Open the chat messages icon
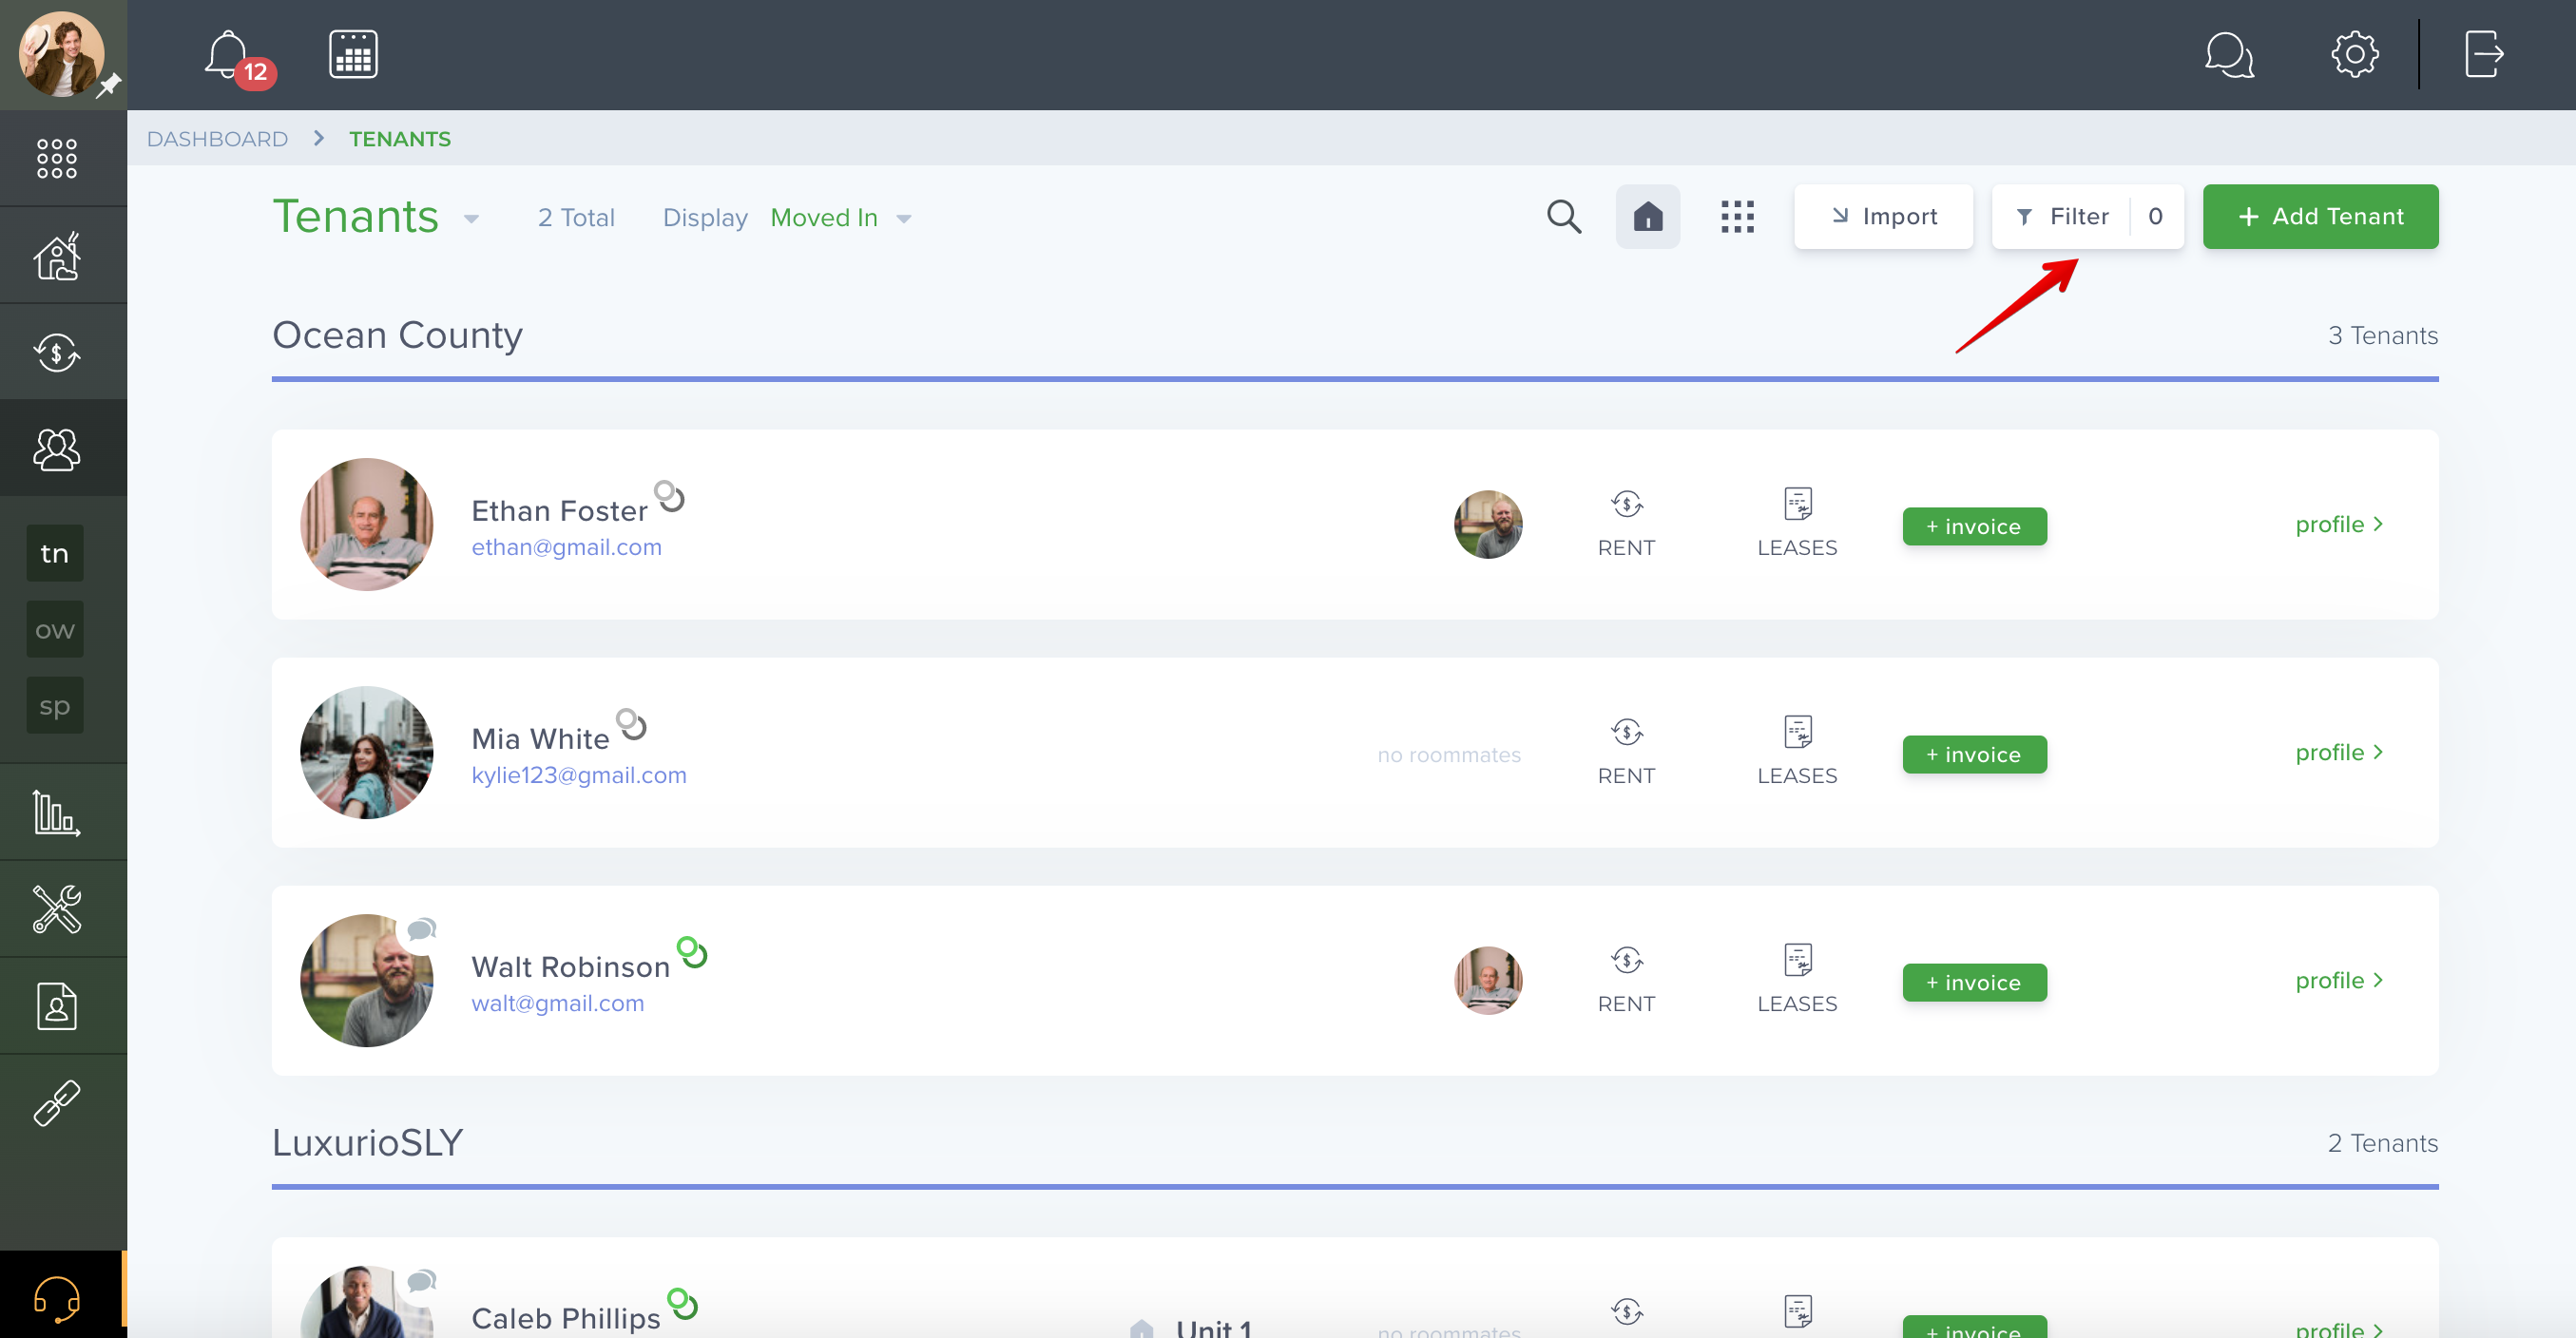This screenshot has width=2576, height=1338. pyautogui.click(x=2229, y=54)
